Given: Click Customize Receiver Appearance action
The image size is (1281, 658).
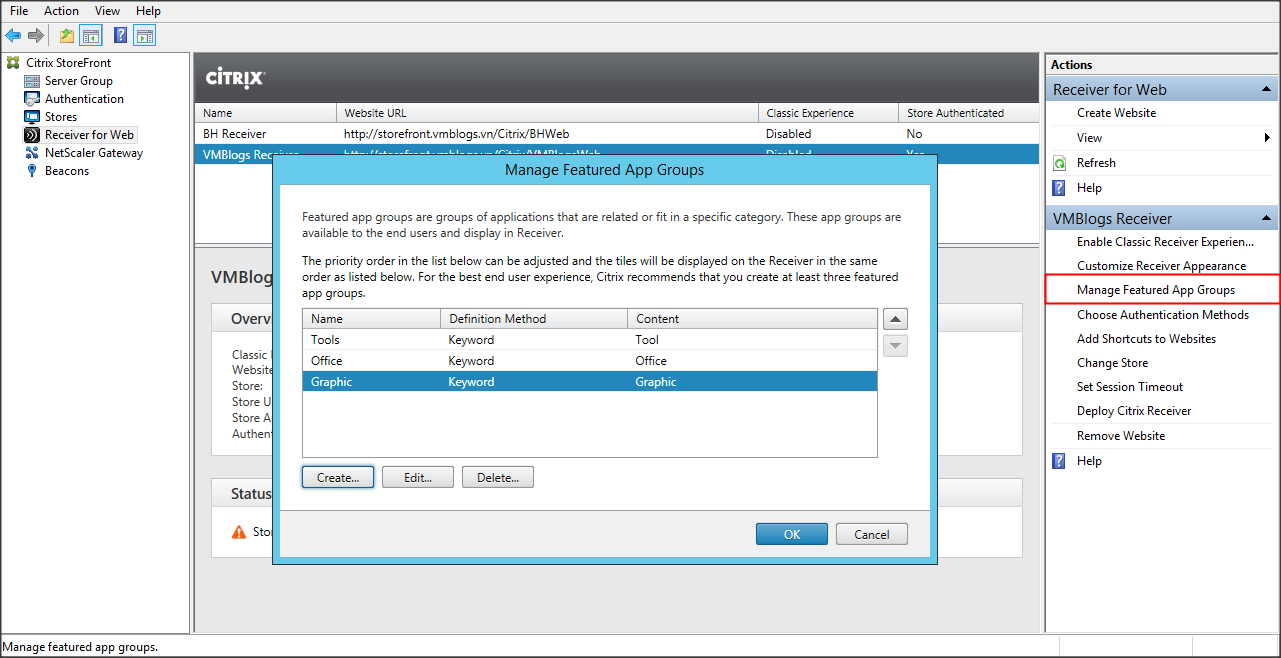Looking at the screenshot, I should click(x=1161, y=266).
